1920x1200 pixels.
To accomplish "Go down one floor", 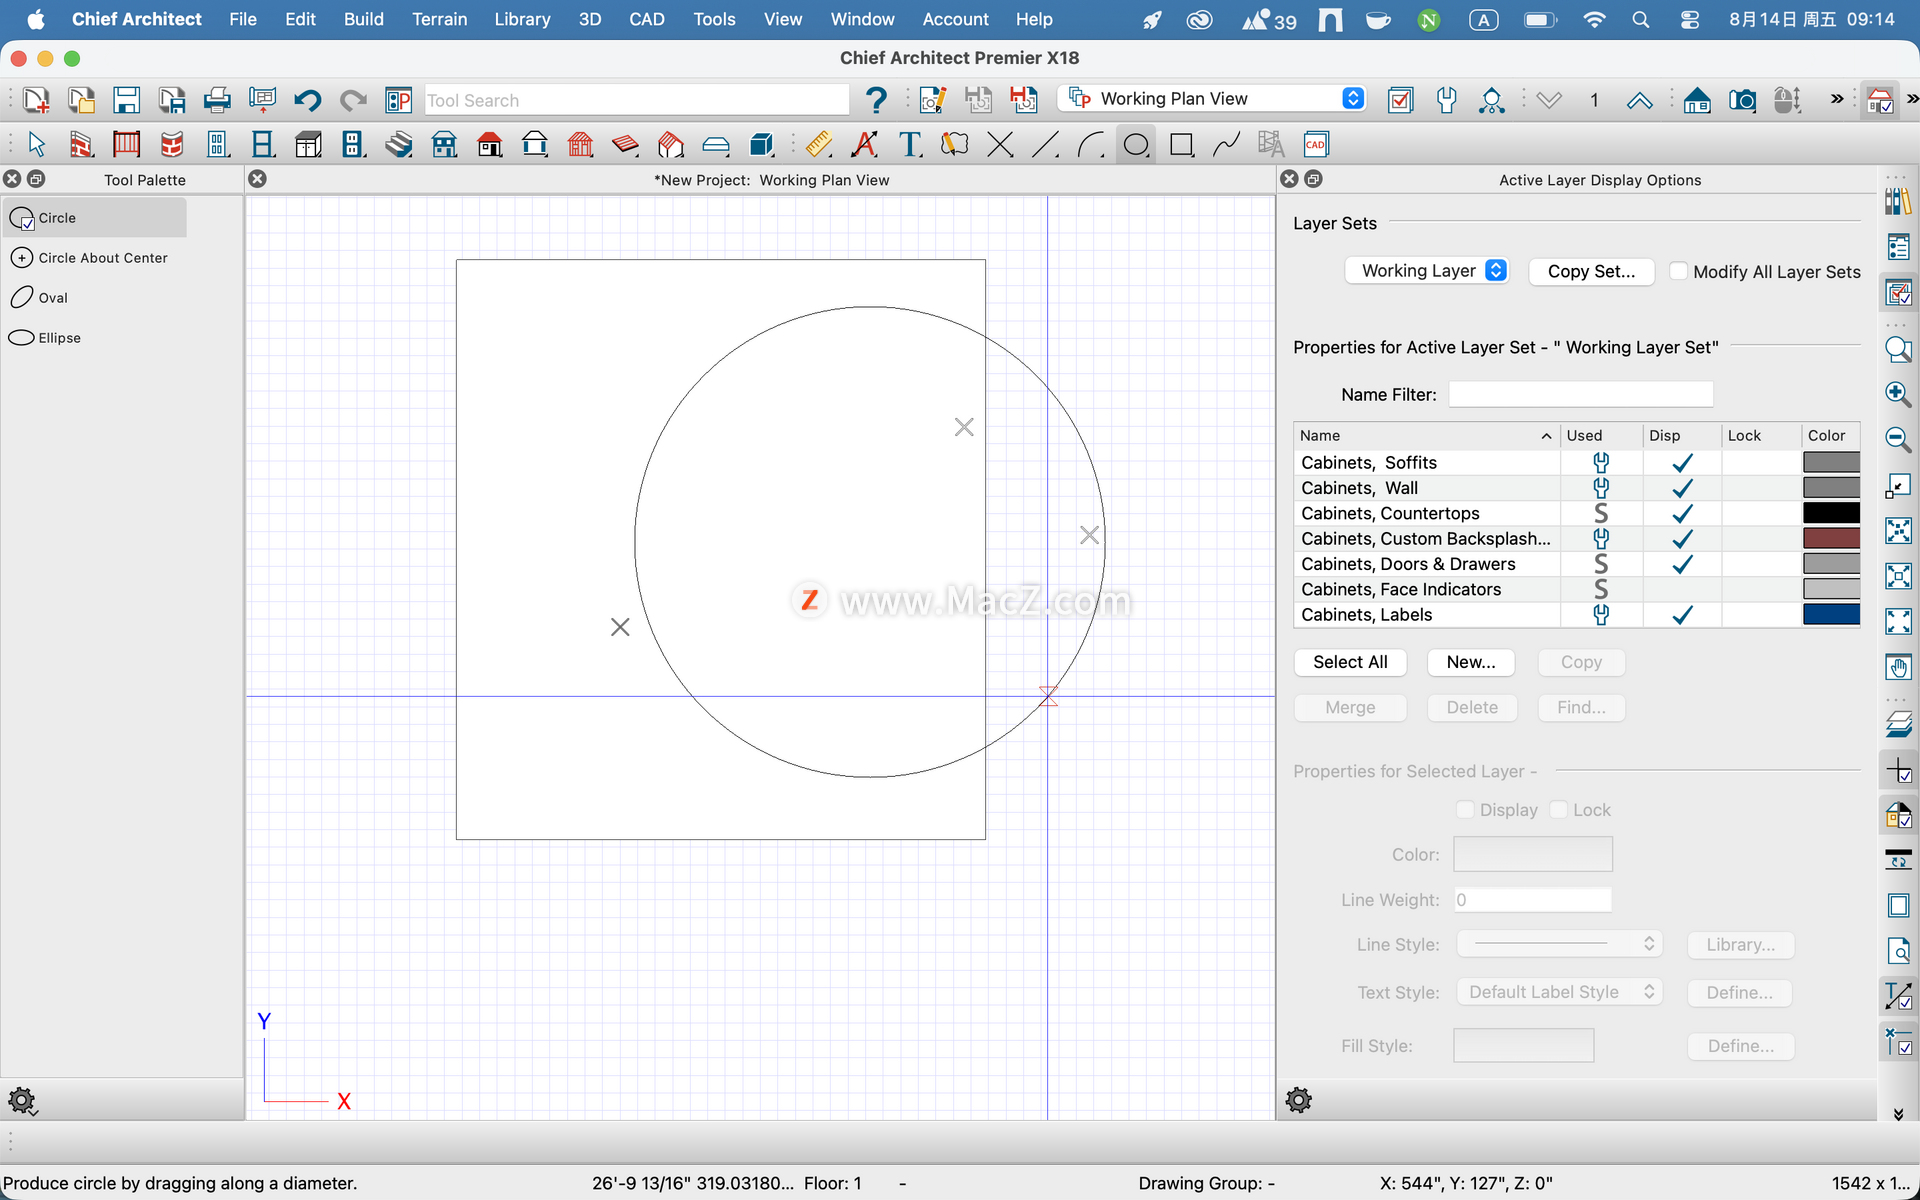I will click(1549, 100).
